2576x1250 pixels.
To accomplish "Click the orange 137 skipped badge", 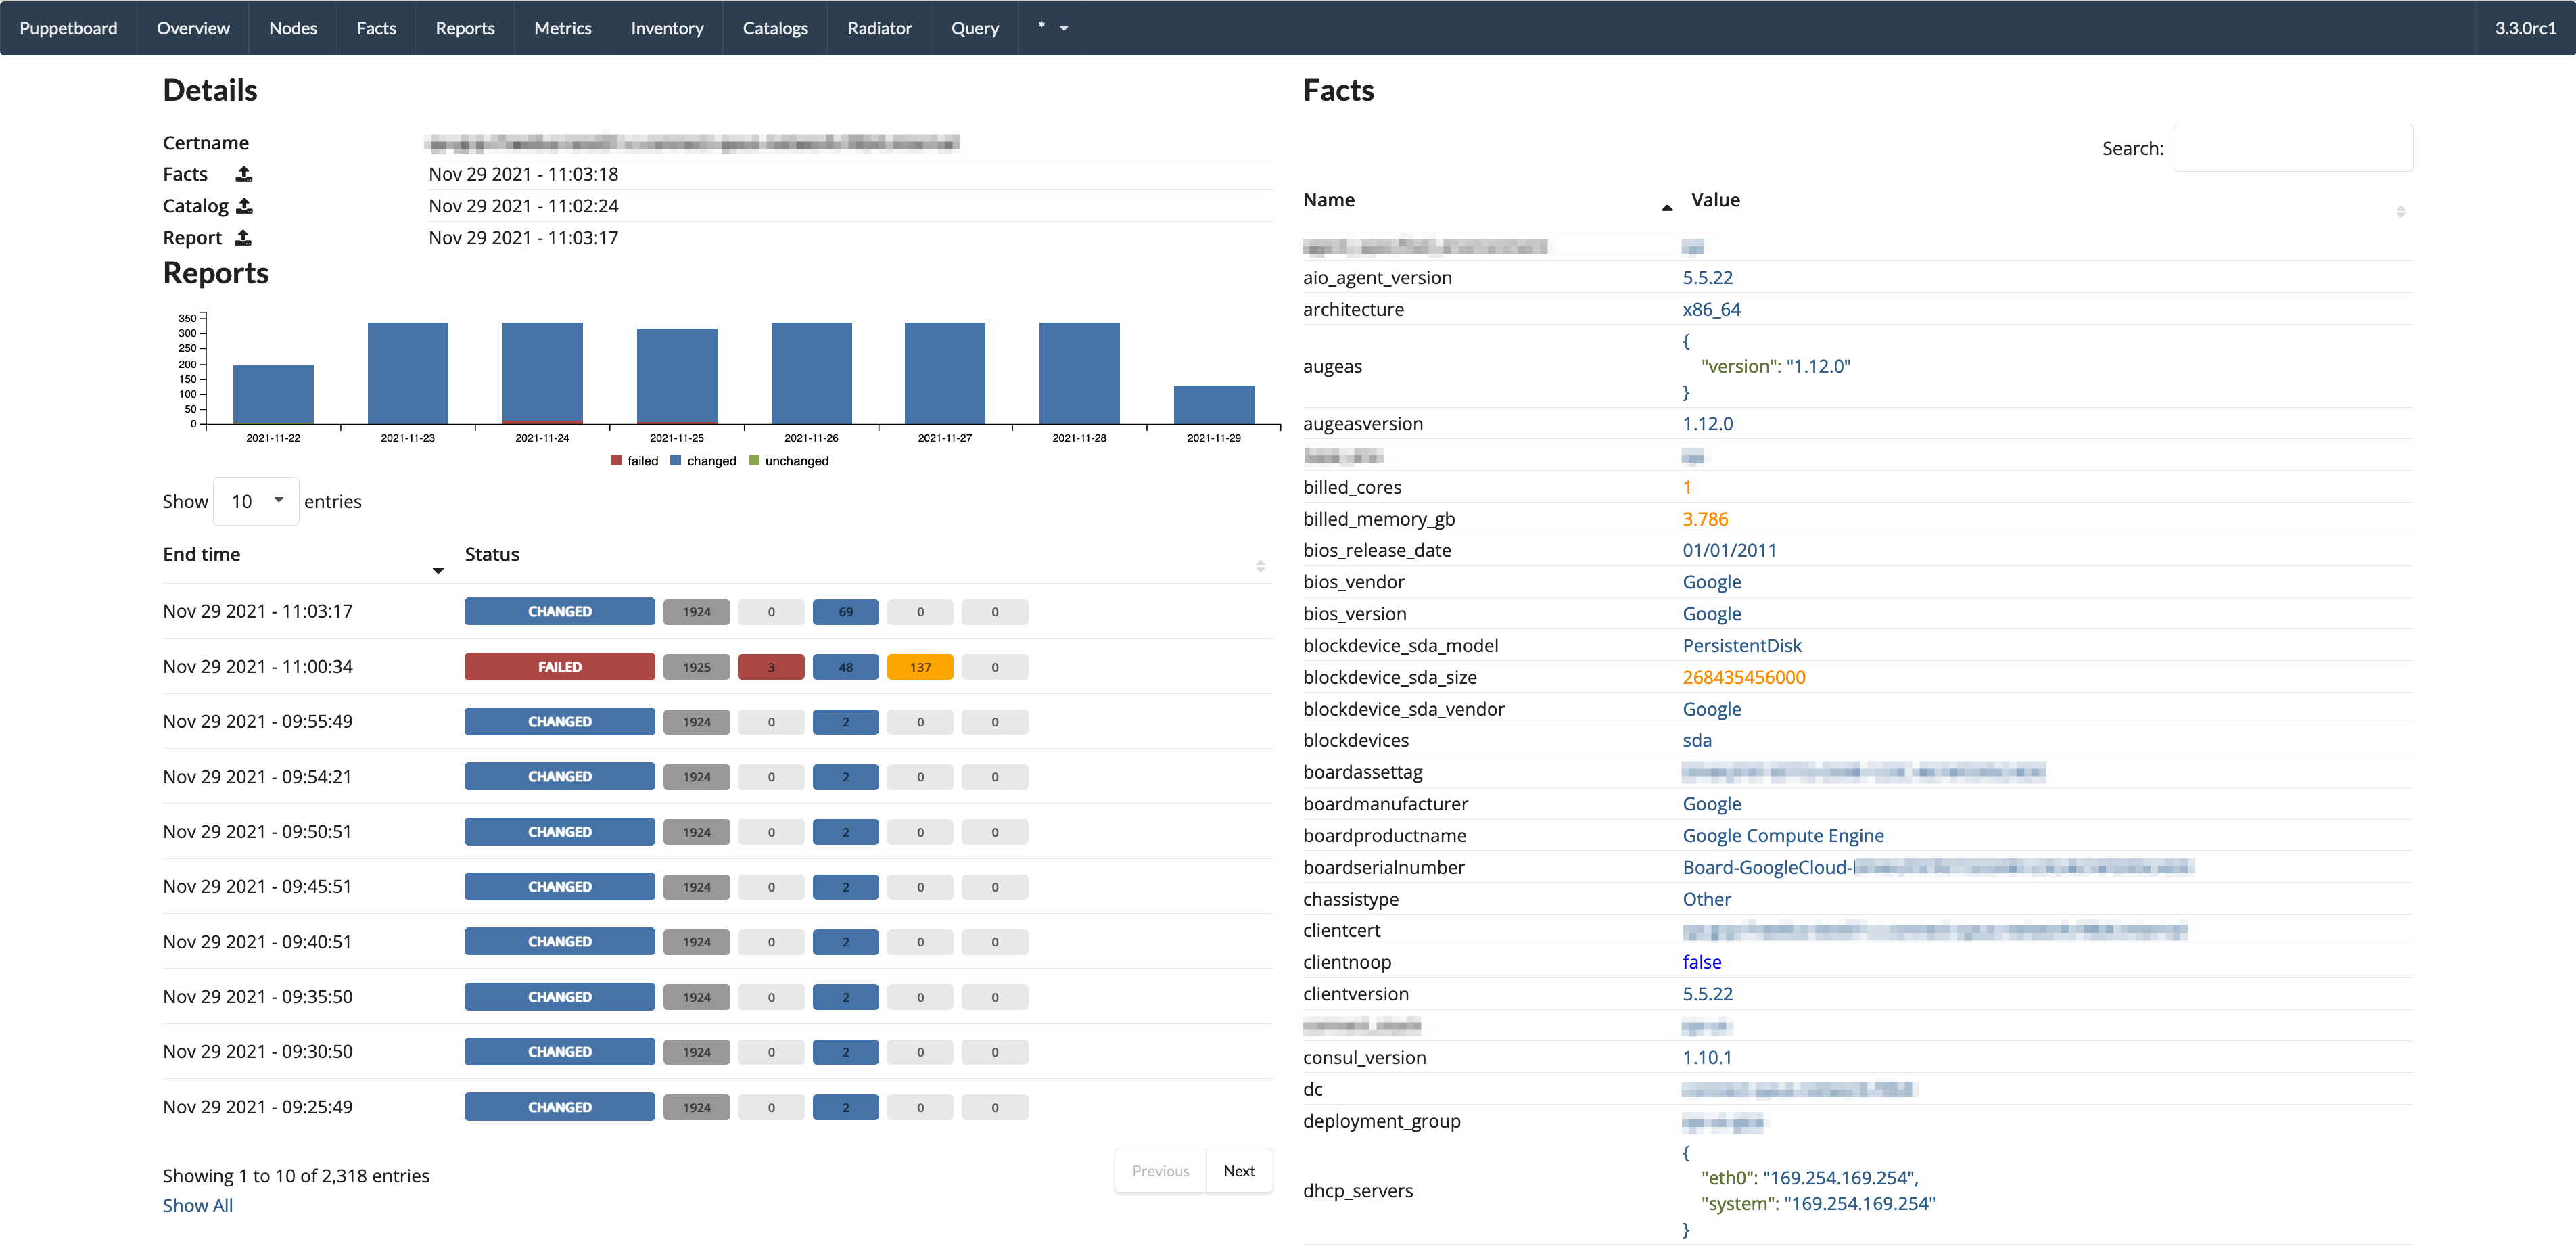I will pyautogui.click(x=919, y=667).
